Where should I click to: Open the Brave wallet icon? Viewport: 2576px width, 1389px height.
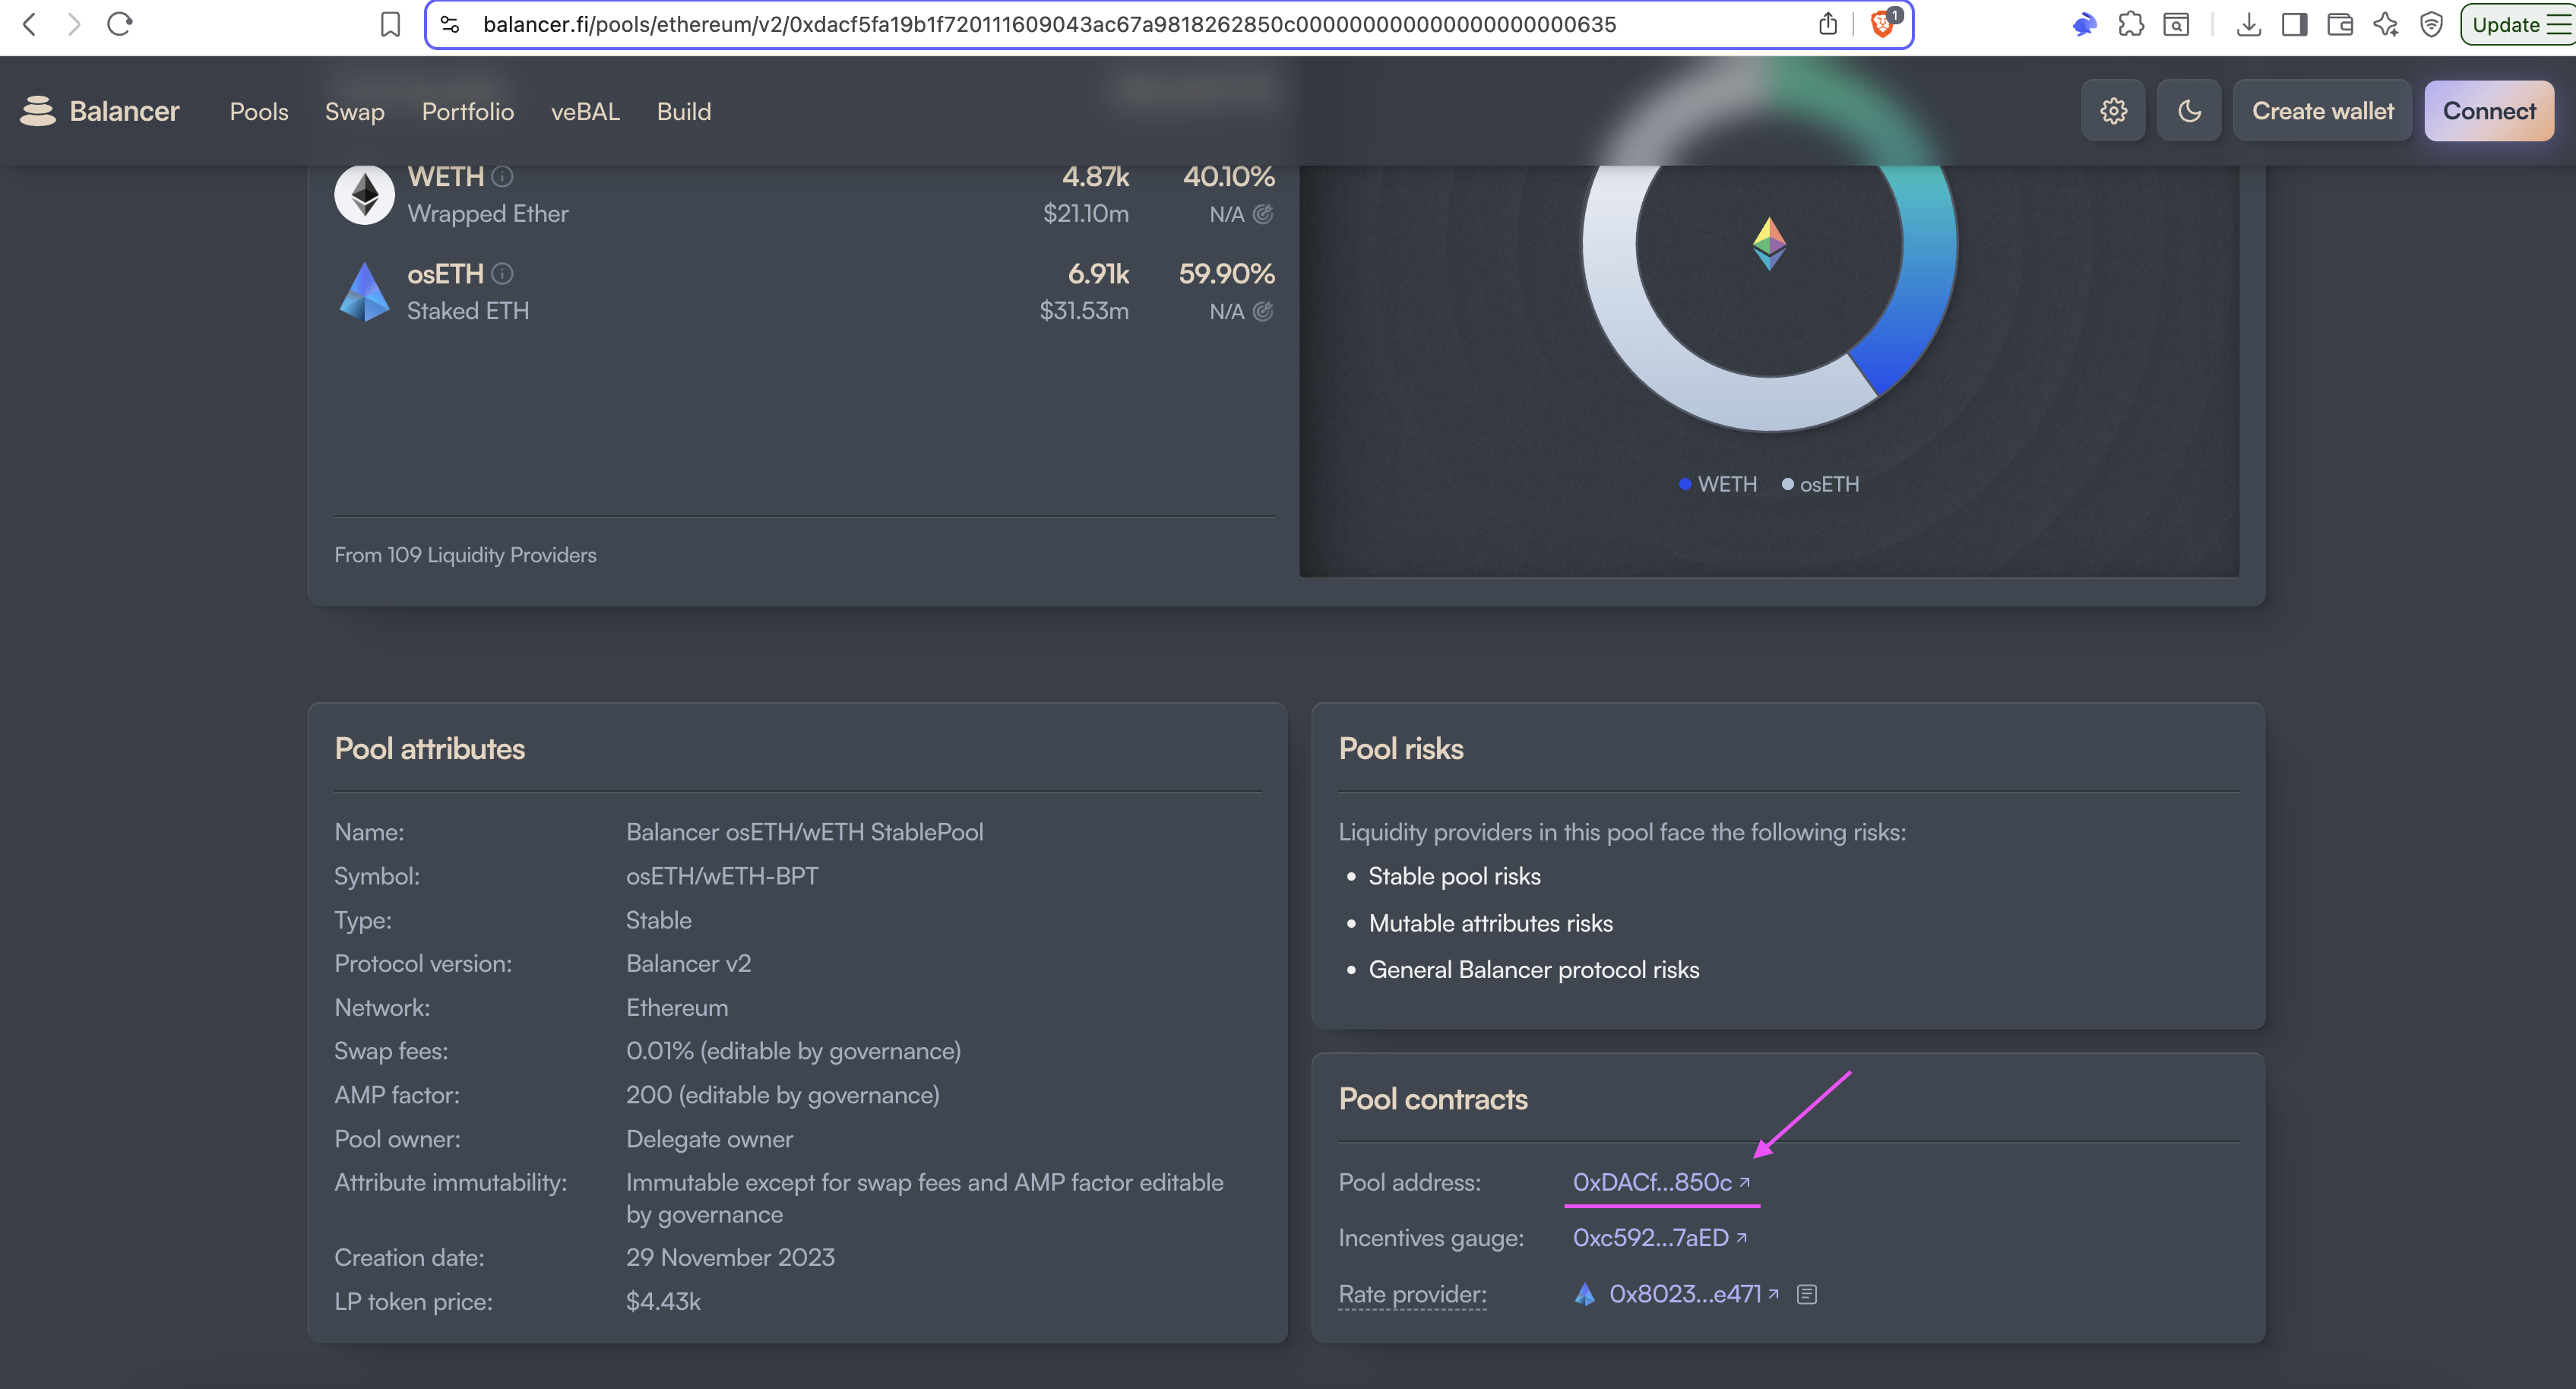(2340, 24)
